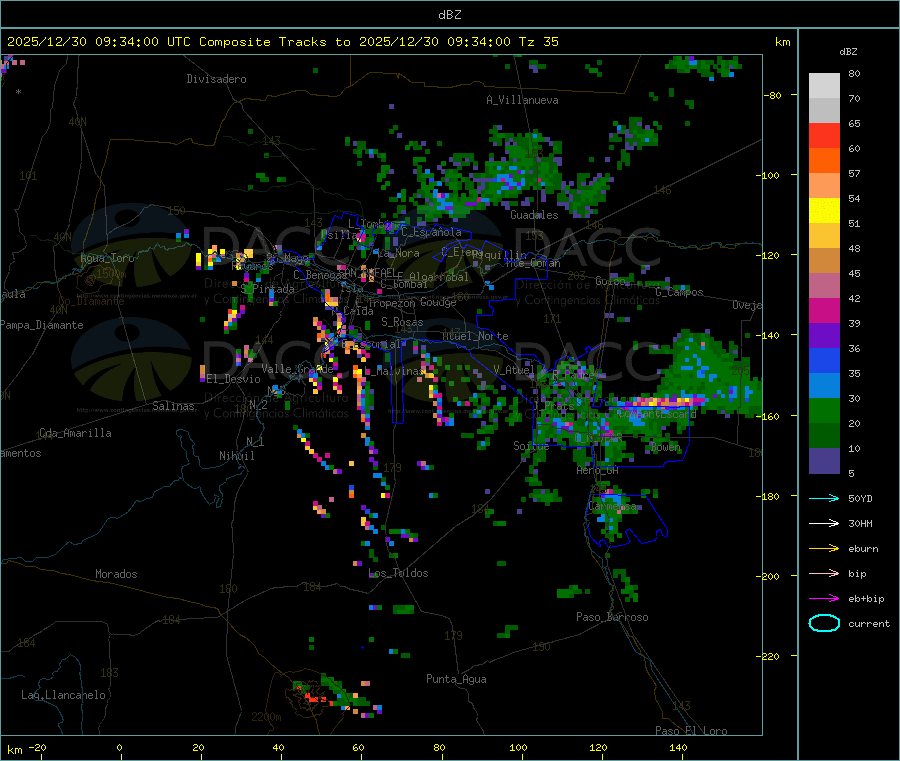Select the yellow 51–54 dBZ color band
The image size is (900, 761).
(x=824, y=211)
